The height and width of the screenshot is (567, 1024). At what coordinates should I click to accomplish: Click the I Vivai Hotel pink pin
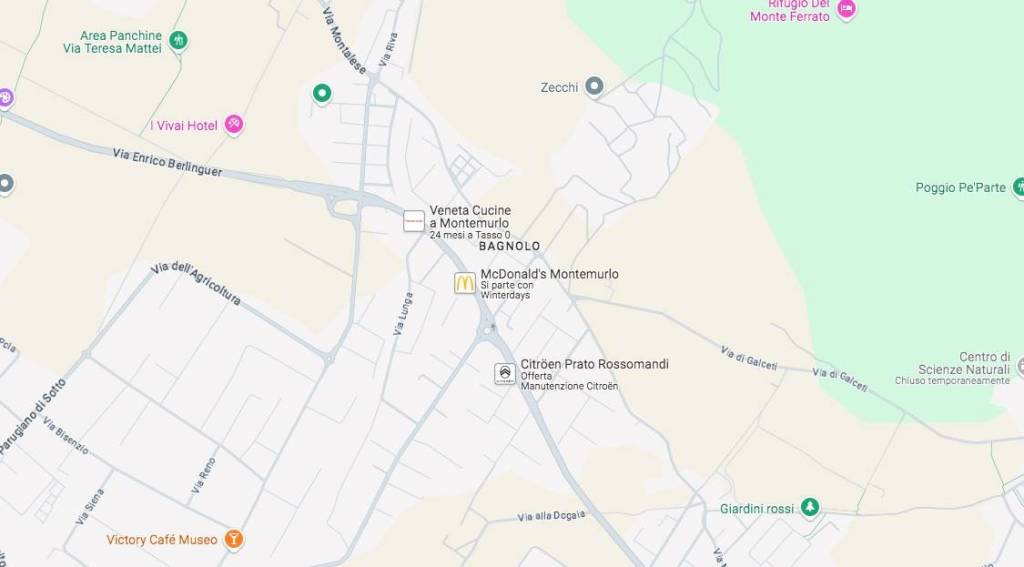(234, 124)
